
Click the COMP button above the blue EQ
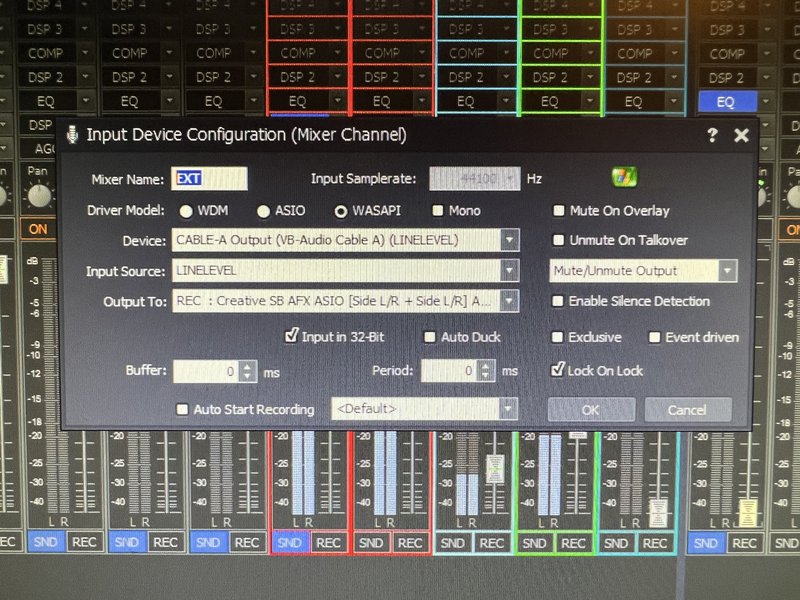pos(727,54)
